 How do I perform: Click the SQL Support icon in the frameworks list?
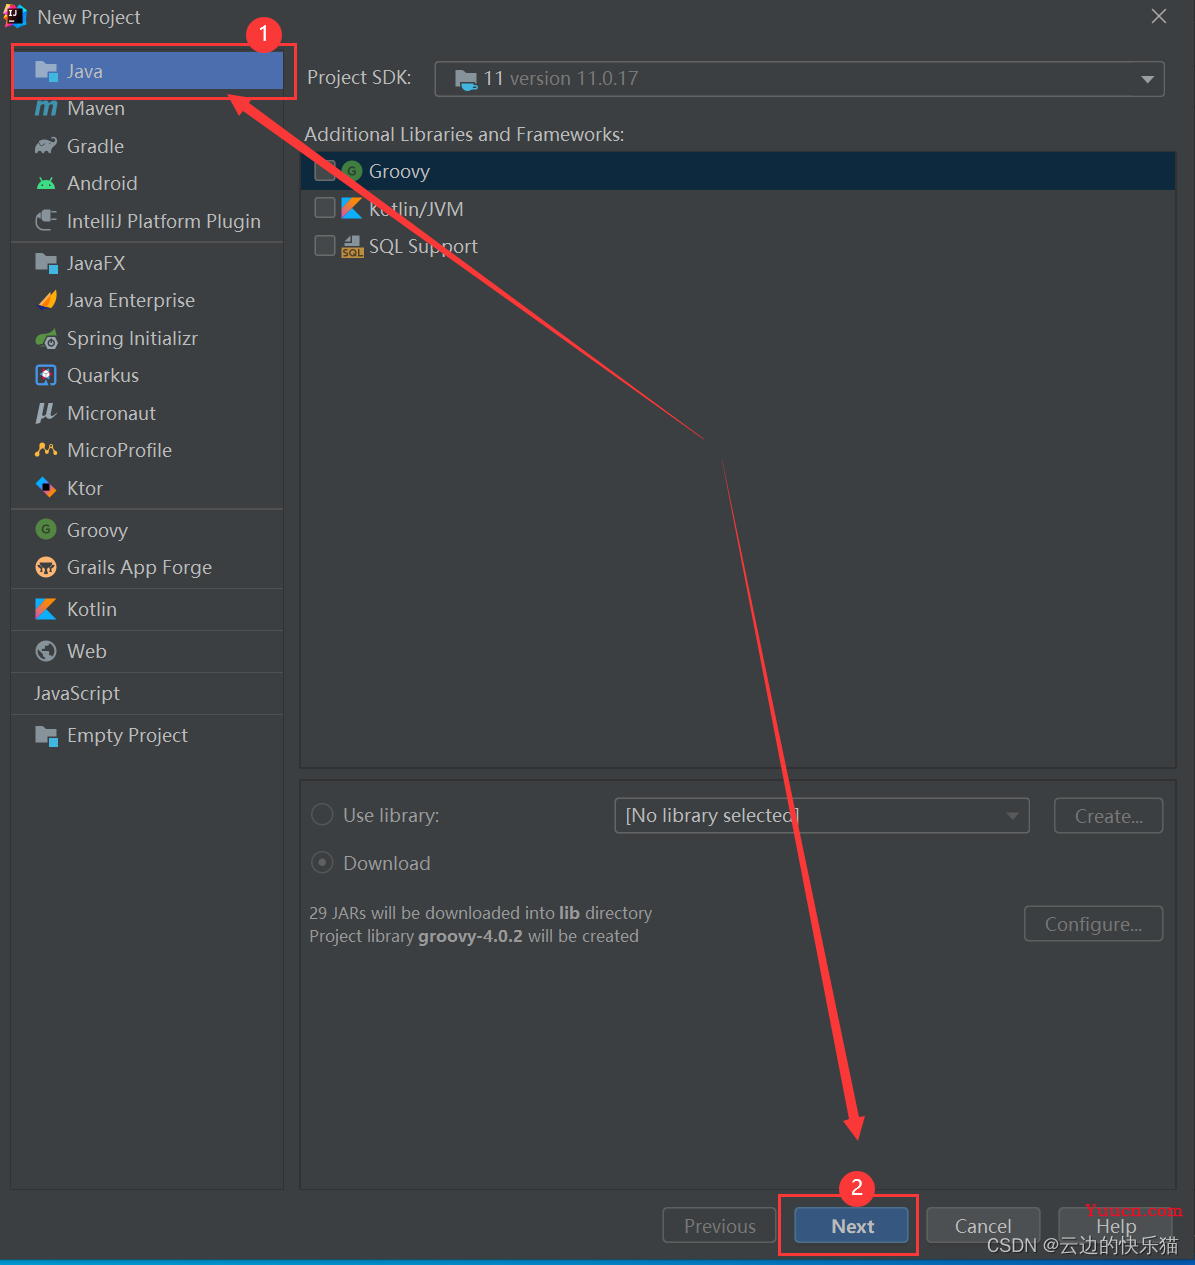tap(352, 246)
